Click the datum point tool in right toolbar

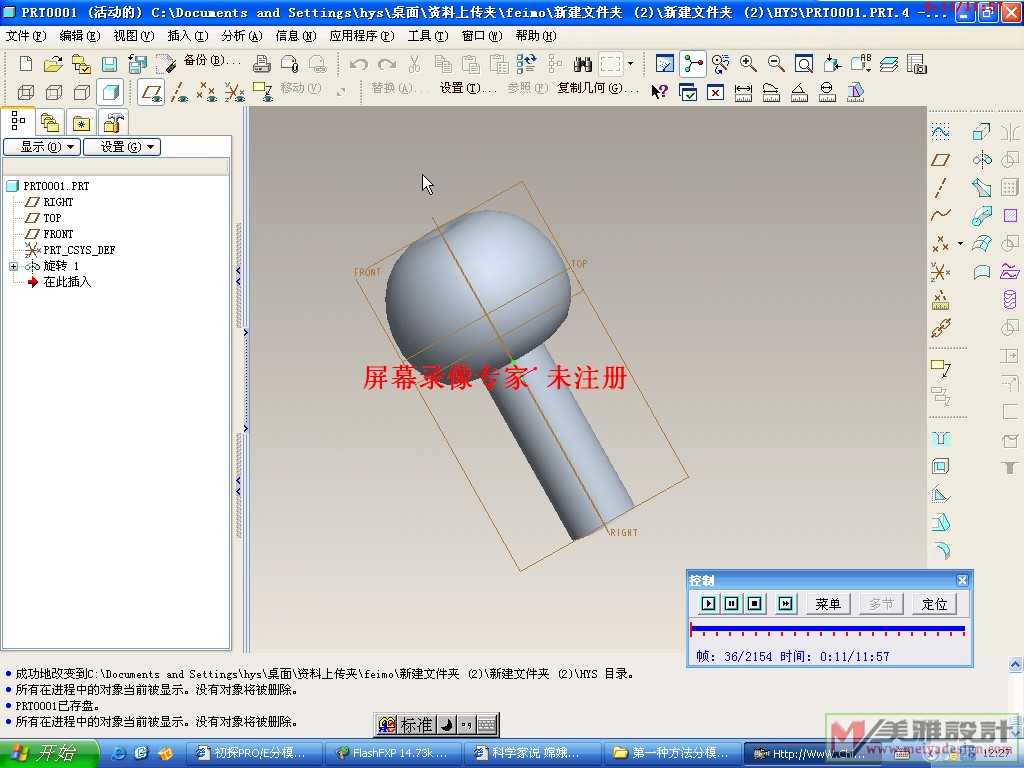pos(940,244)
